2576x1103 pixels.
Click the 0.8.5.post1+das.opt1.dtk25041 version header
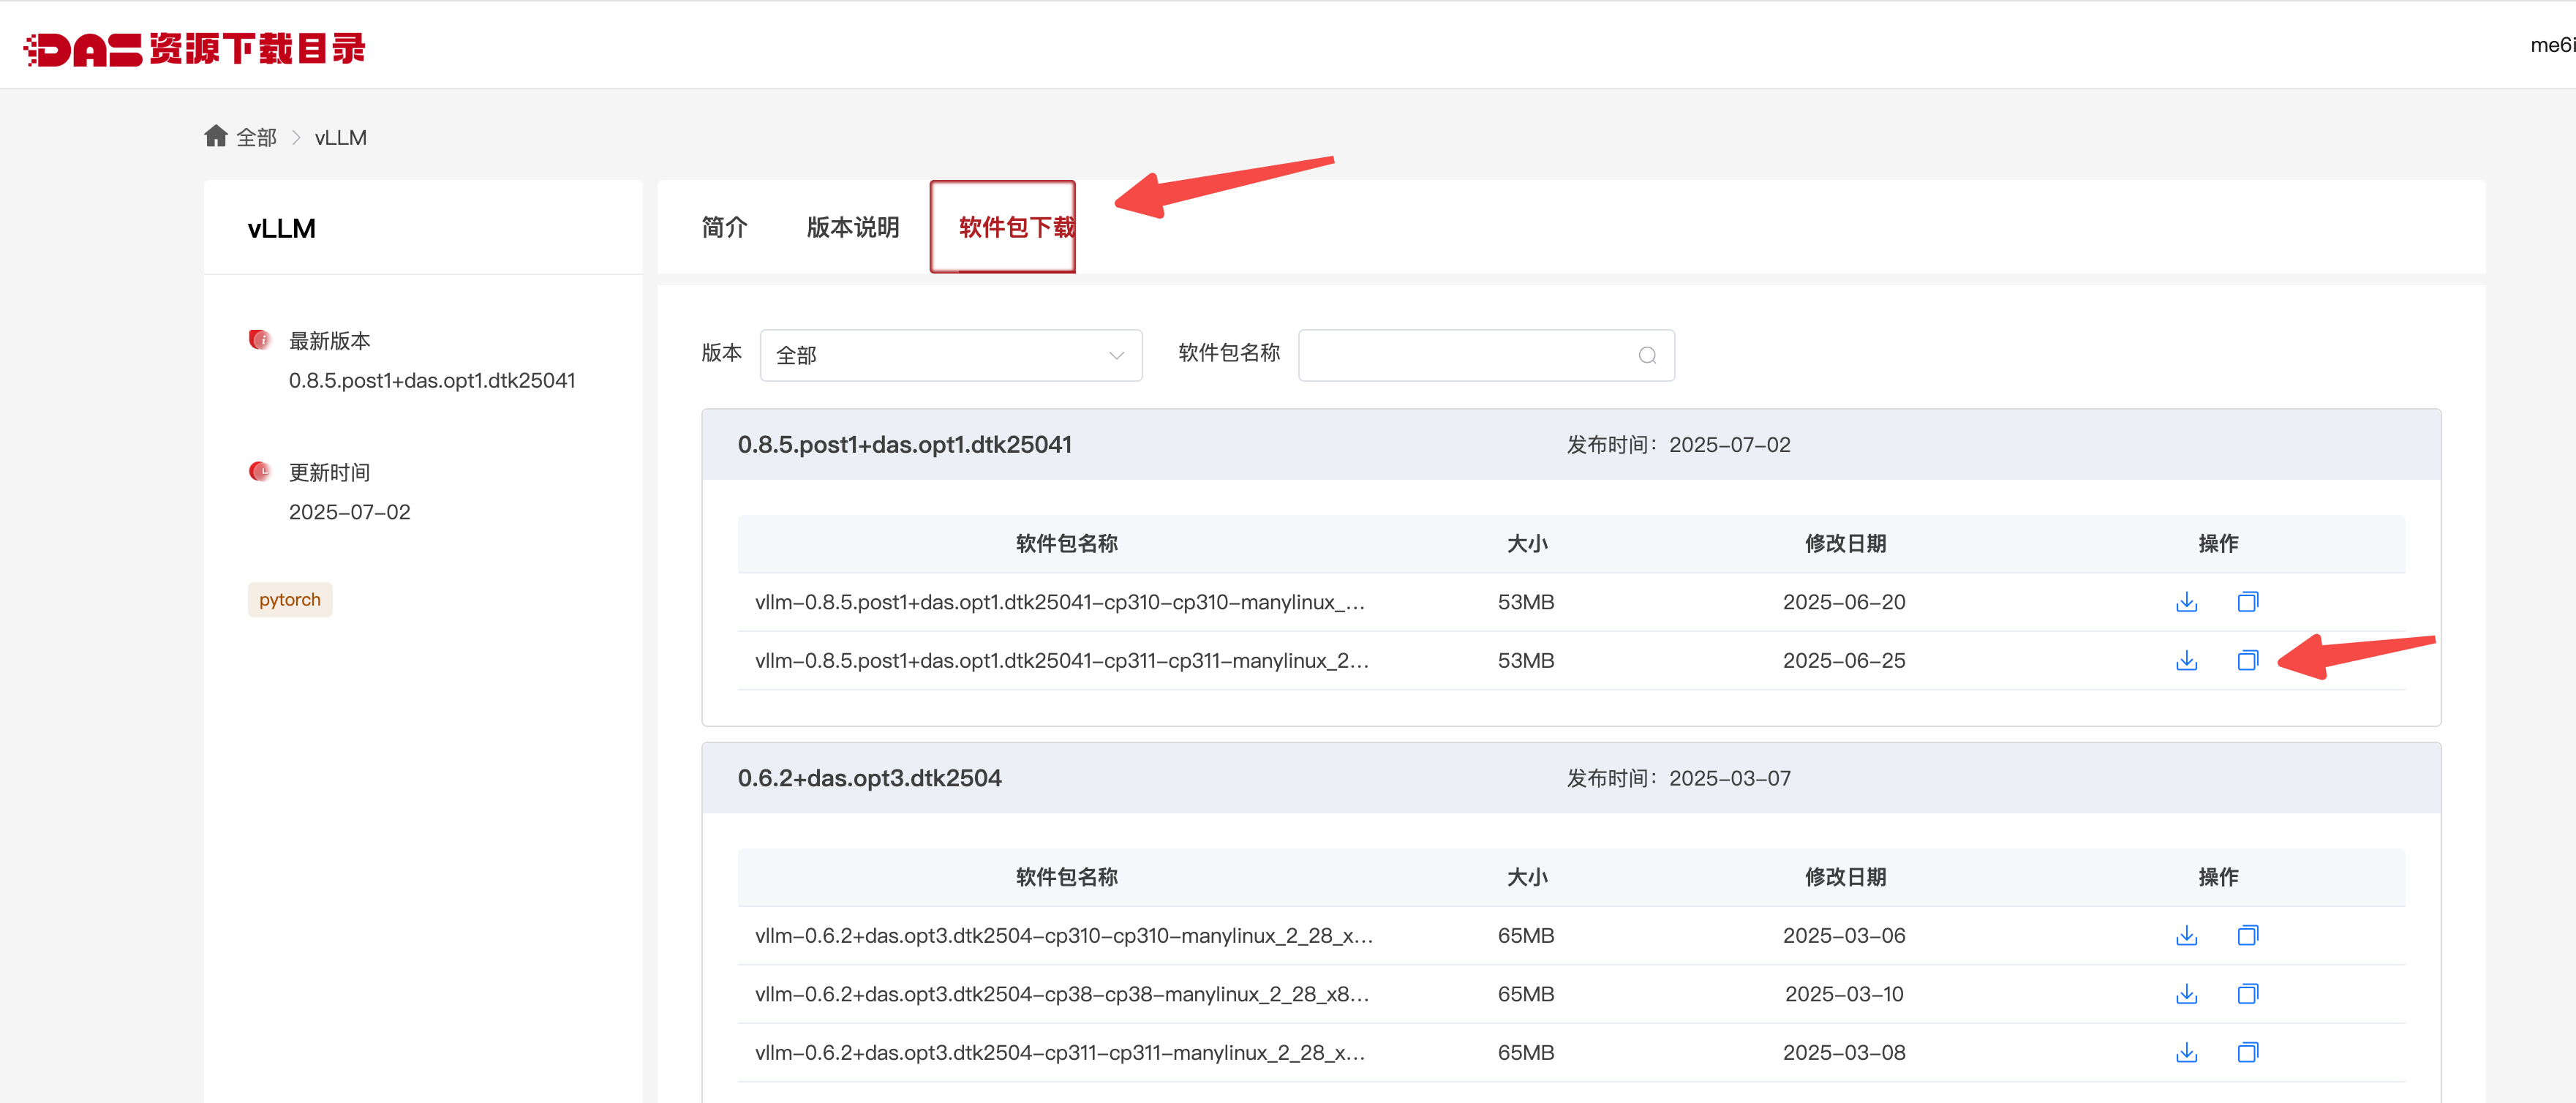pos(904,444)
